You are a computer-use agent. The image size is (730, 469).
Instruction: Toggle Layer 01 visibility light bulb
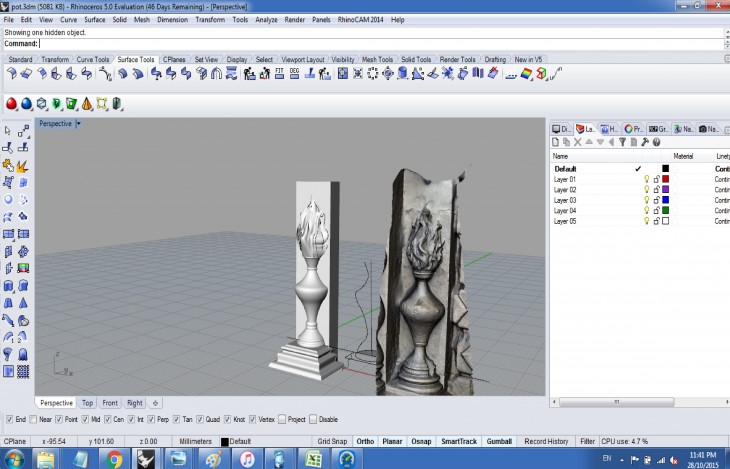click(646, 179)
